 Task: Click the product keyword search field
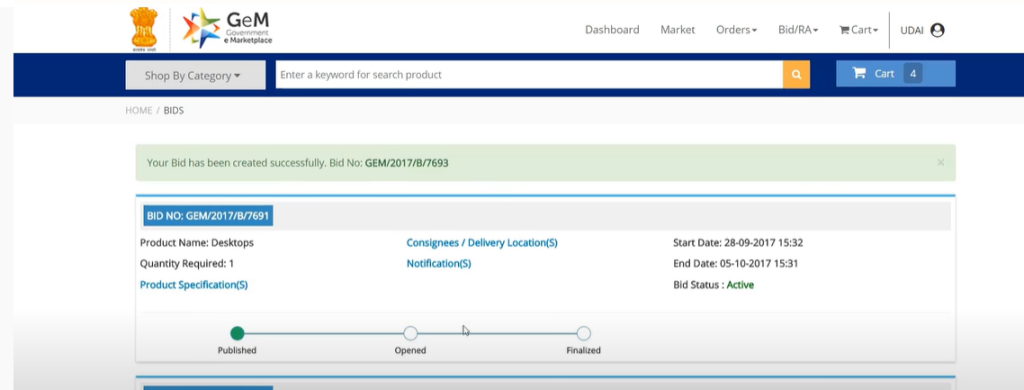(x=529, y=74)
